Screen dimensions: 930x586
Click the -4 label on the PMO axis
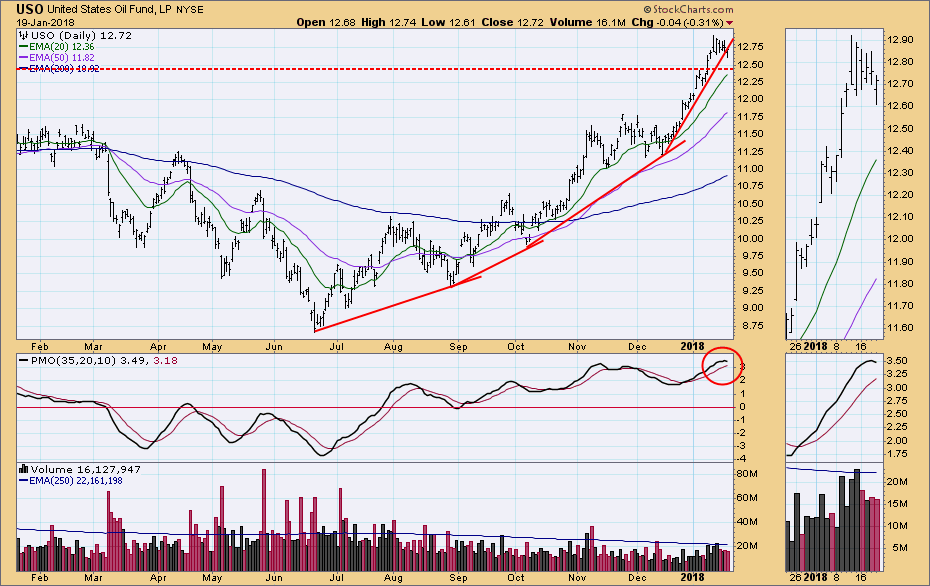coord(741,458)
